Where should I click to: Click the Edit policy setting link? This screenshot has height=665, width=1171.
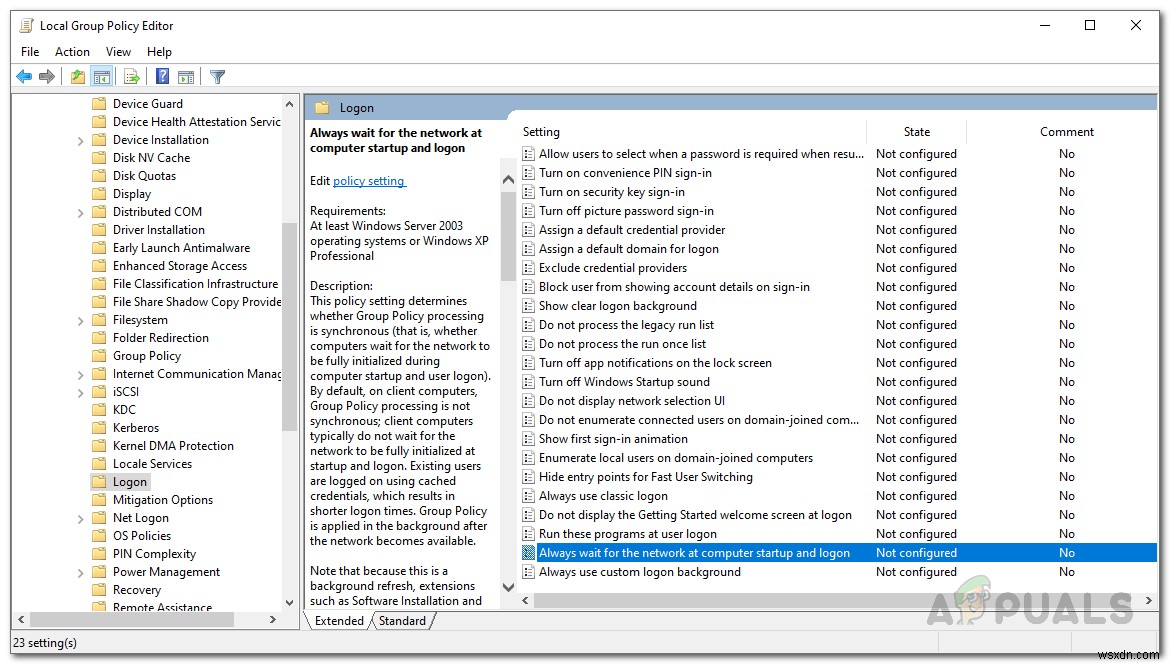369,181
